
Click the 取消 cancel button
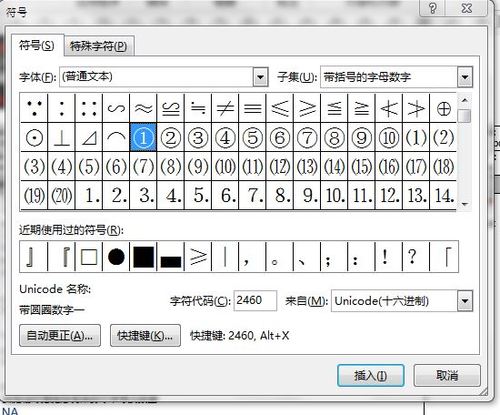(x=447, y=376)
